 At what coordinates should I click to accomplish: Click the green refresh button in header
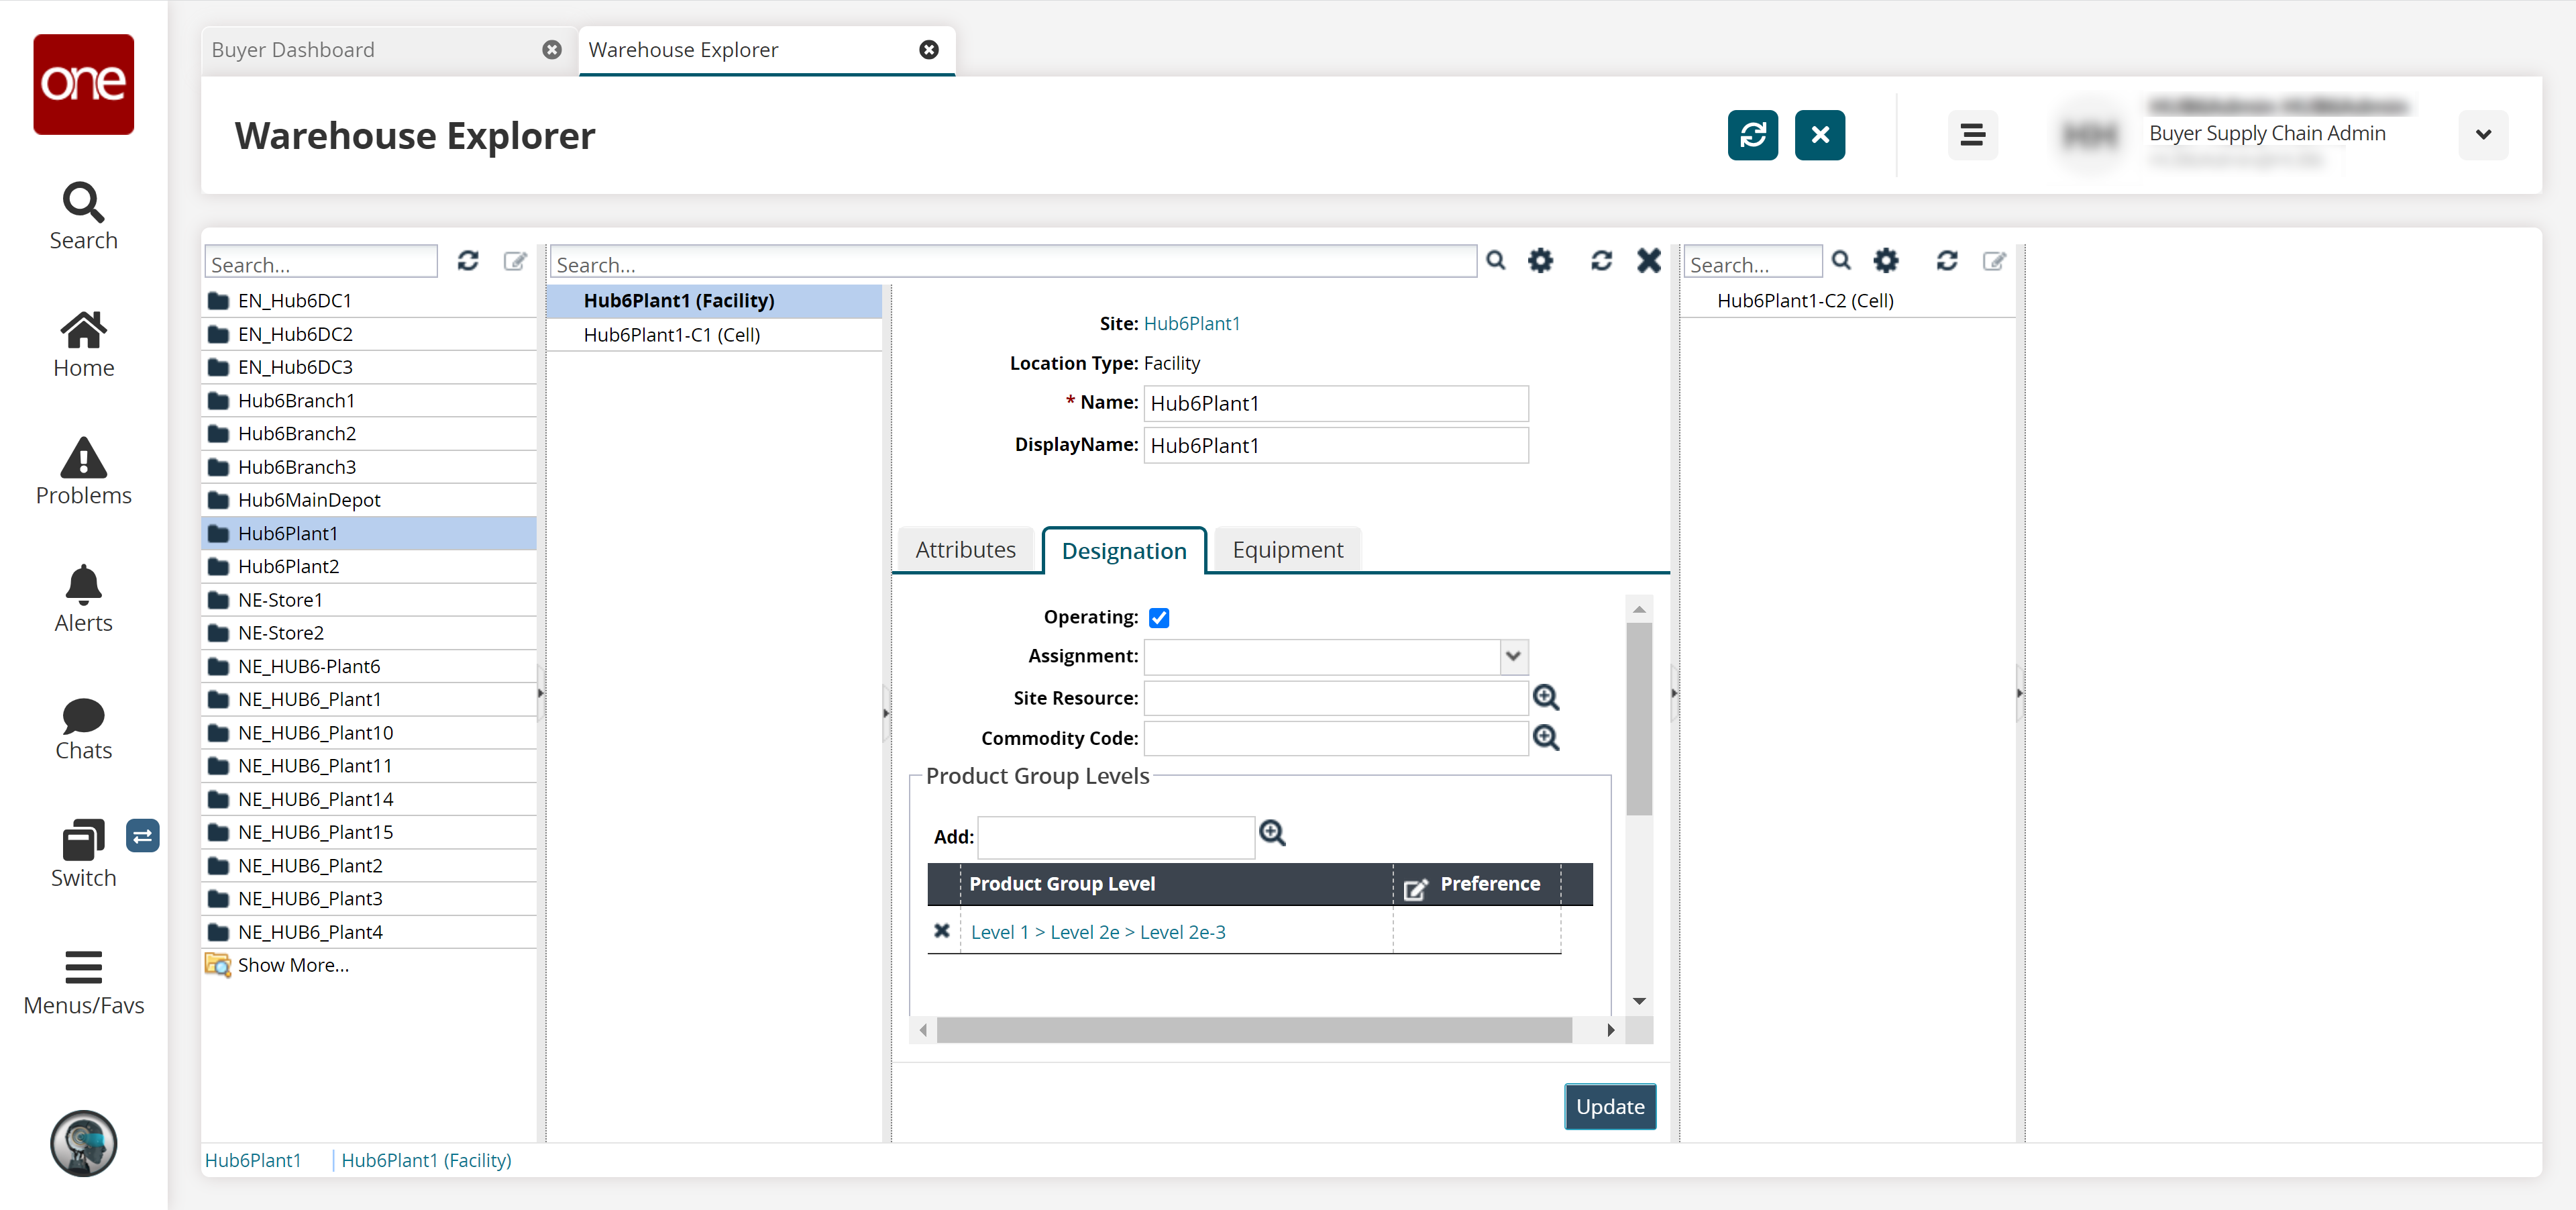click(1752, 135)
